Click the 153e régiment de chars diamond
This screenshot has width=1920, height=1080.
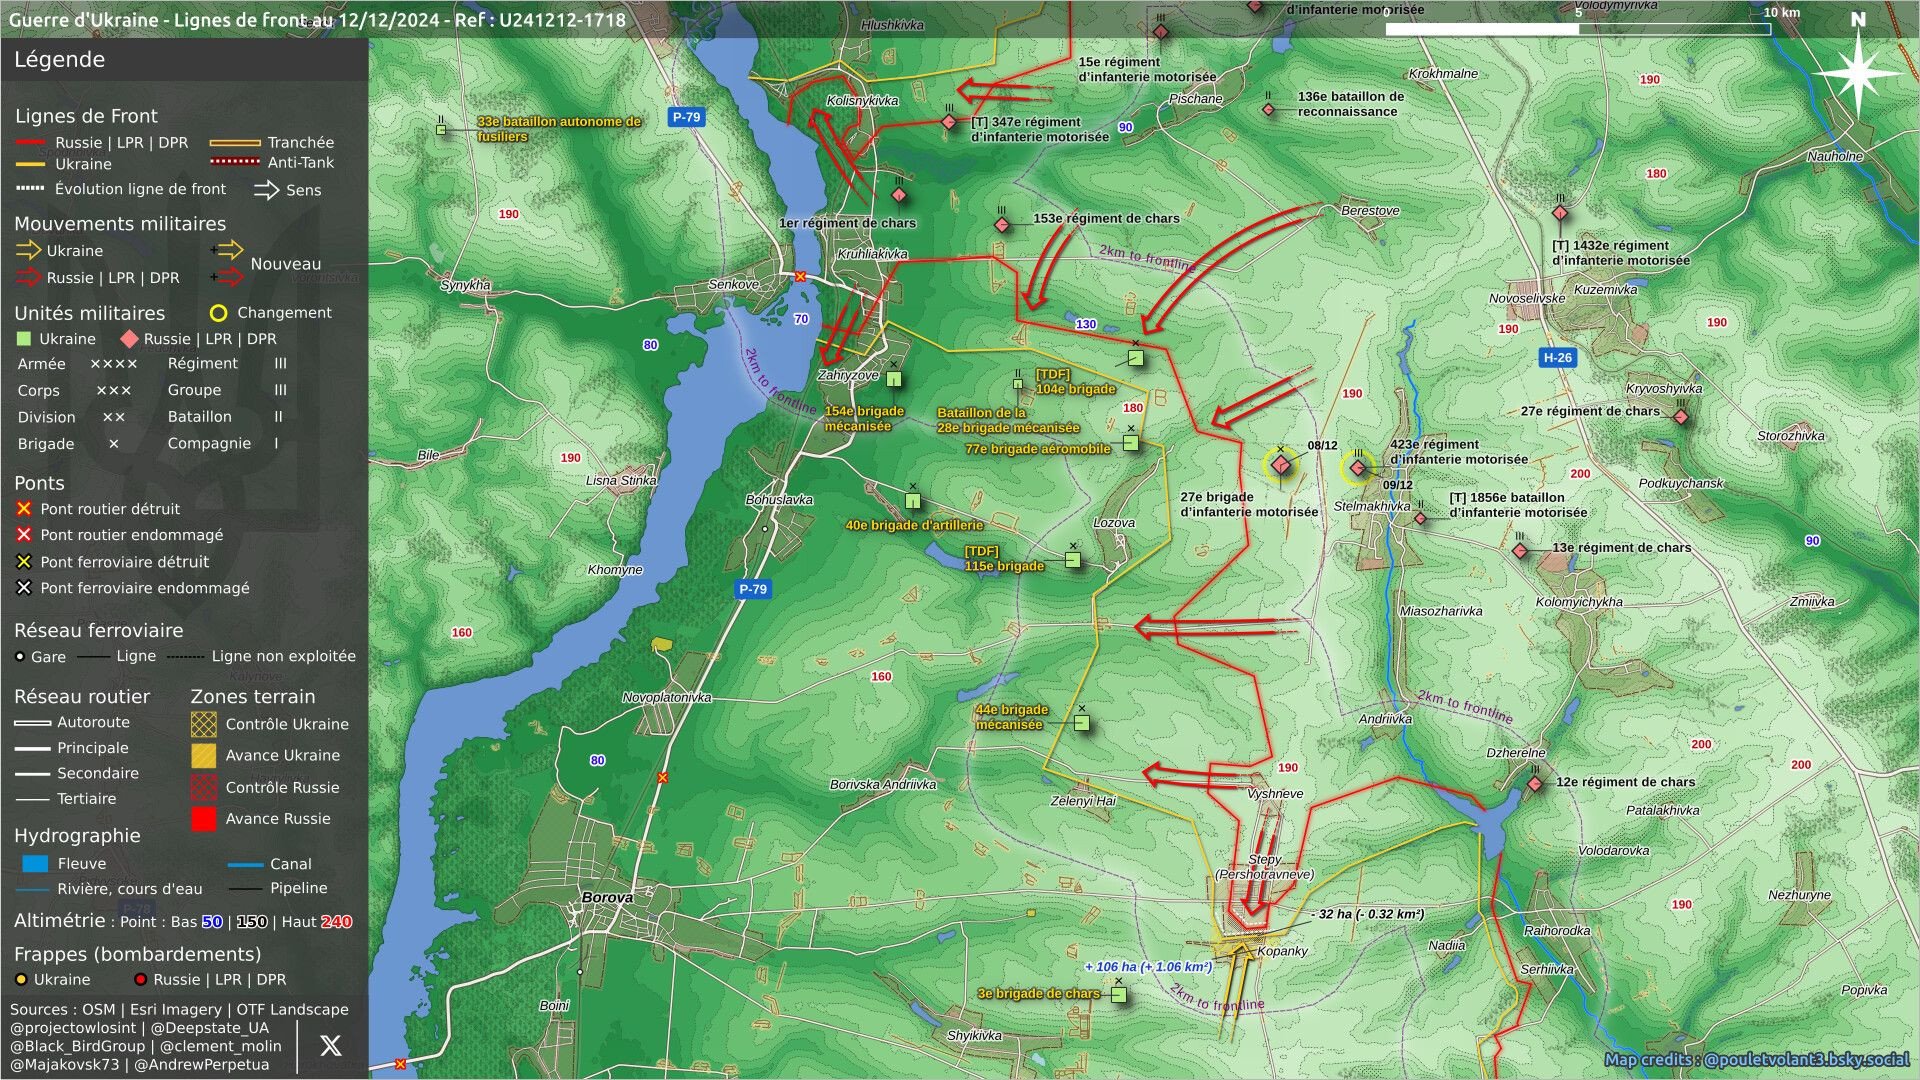coord(1002,225)
